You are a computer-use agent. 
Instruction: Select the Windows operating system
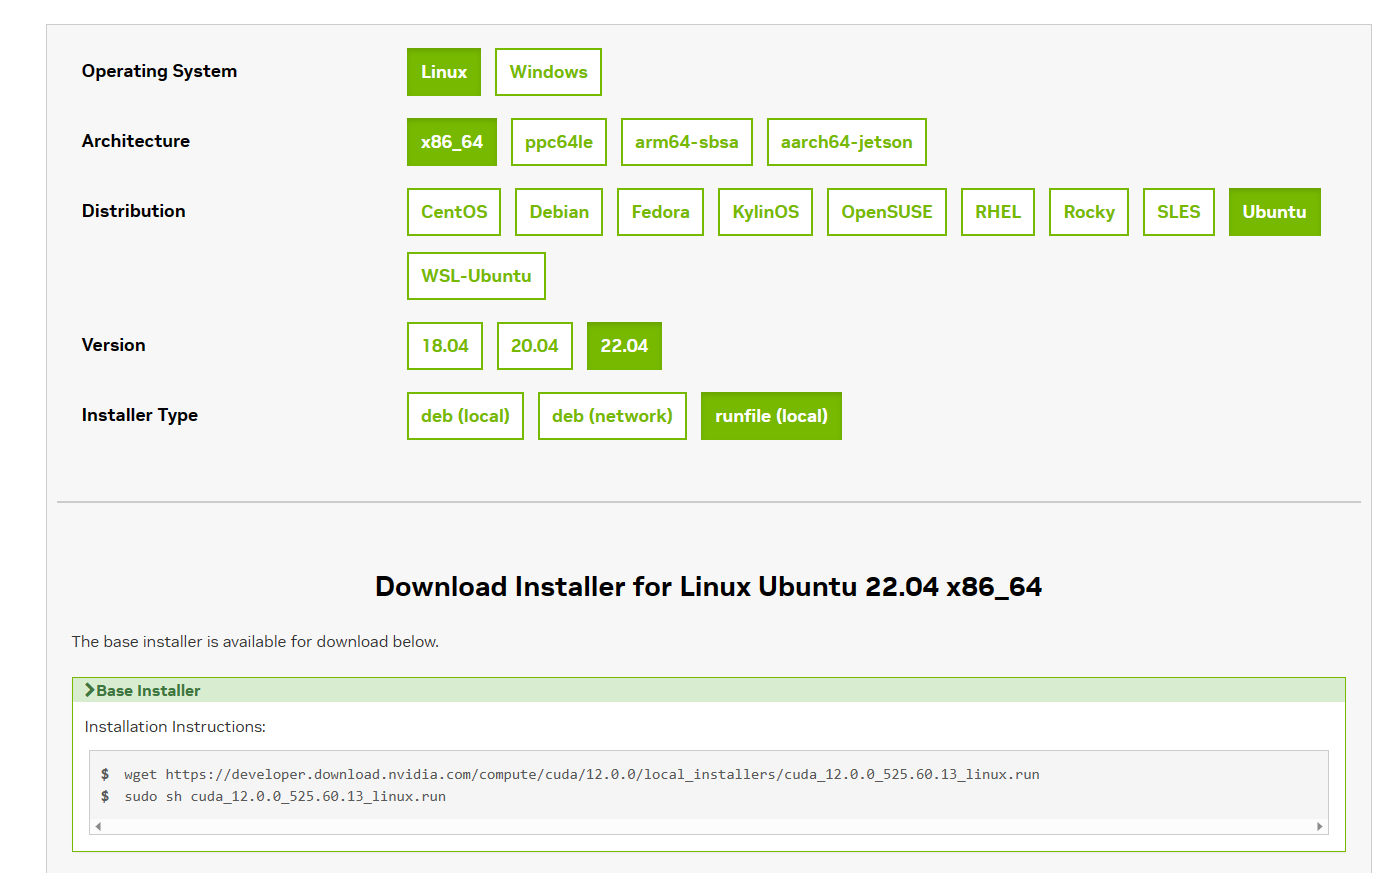(x=548, y=72)
